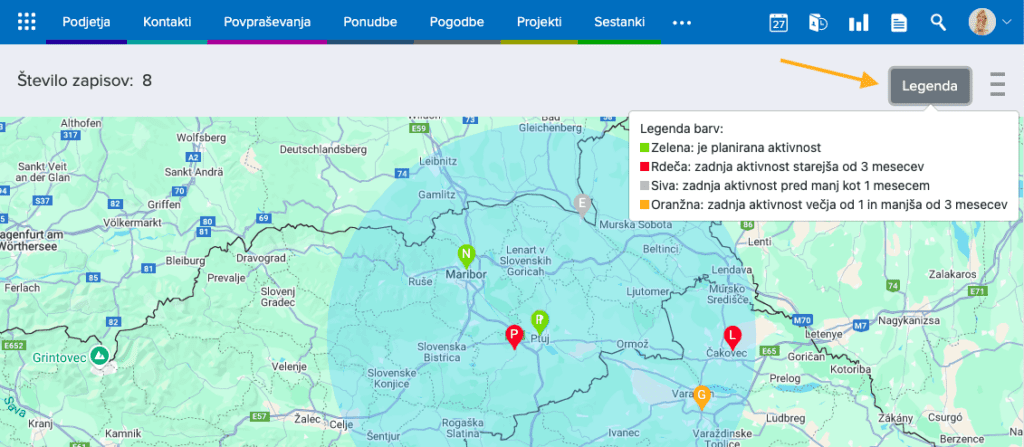Select the green N marker near Maribor
The width and height of the screenshot is (1024, 447).
[x=465, y=255]
